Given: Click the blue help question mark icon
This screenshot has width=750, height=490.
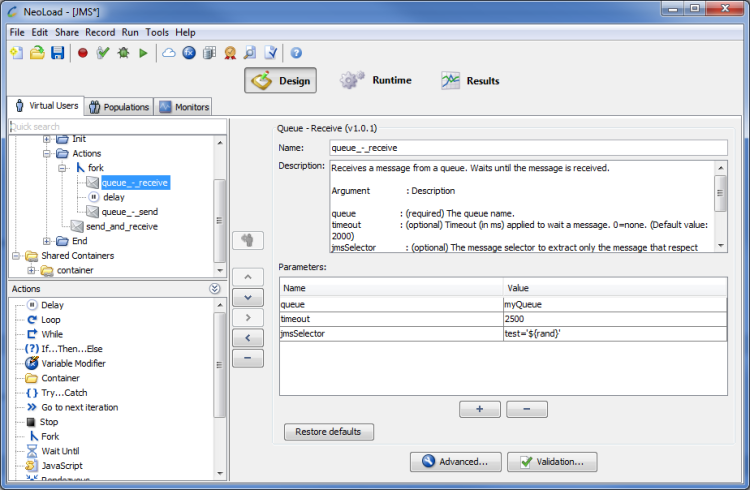Looking at the screenshot, I should coord(296,53).
